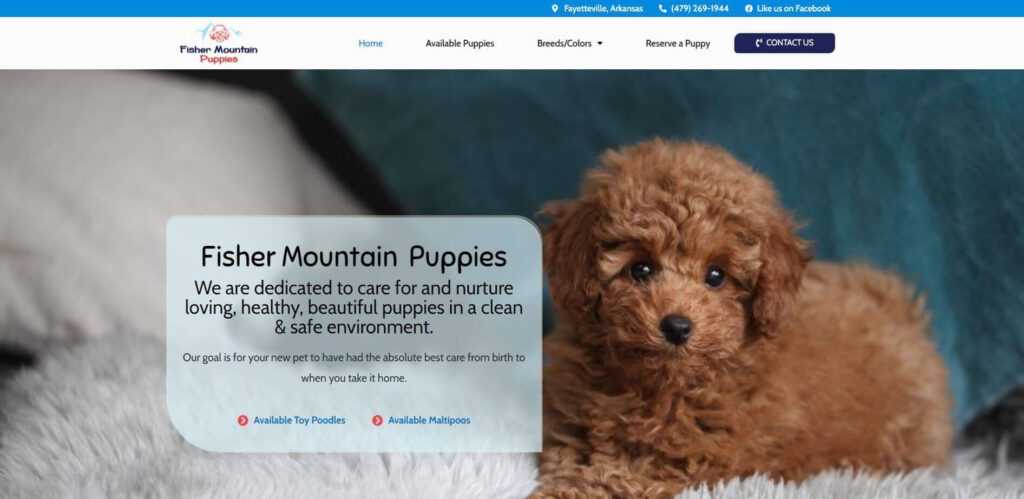Open the Available Puppies page
The width and height of the screenshot is (1024, 499).
pos(460,44)
